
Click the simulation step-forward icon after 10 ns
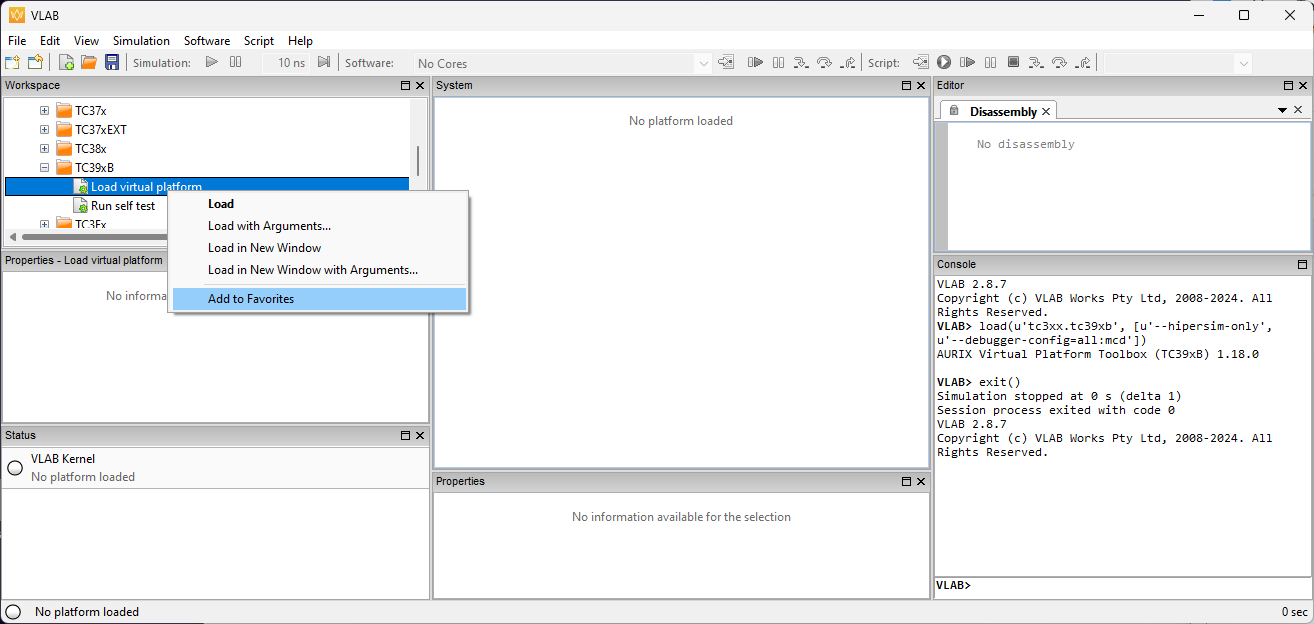coord(324,62)
